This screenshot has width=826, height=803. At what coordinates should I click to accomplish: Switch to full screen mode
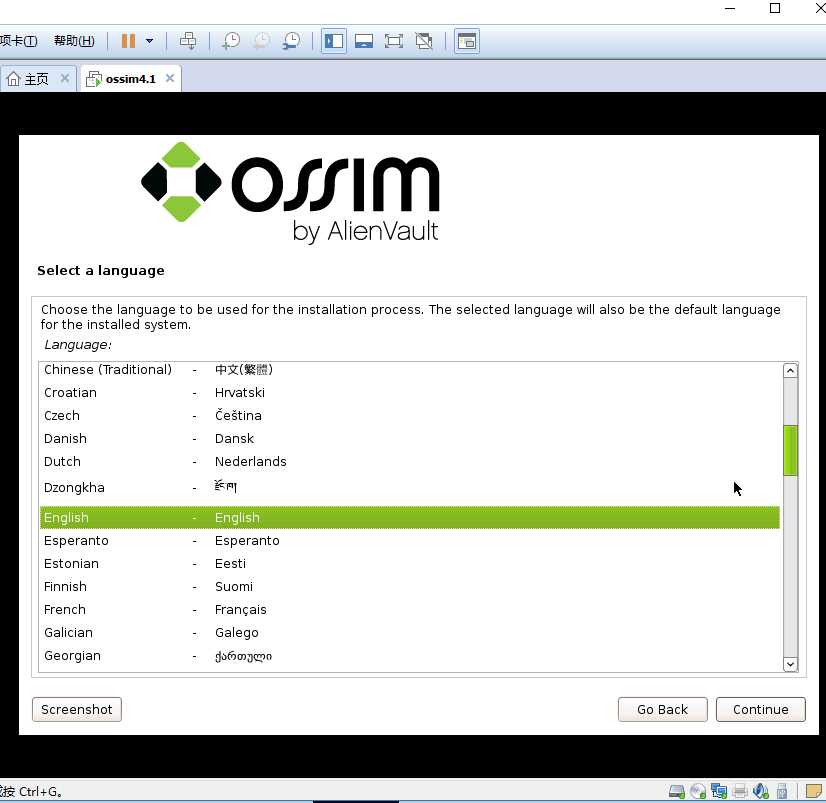click(394, 41)
